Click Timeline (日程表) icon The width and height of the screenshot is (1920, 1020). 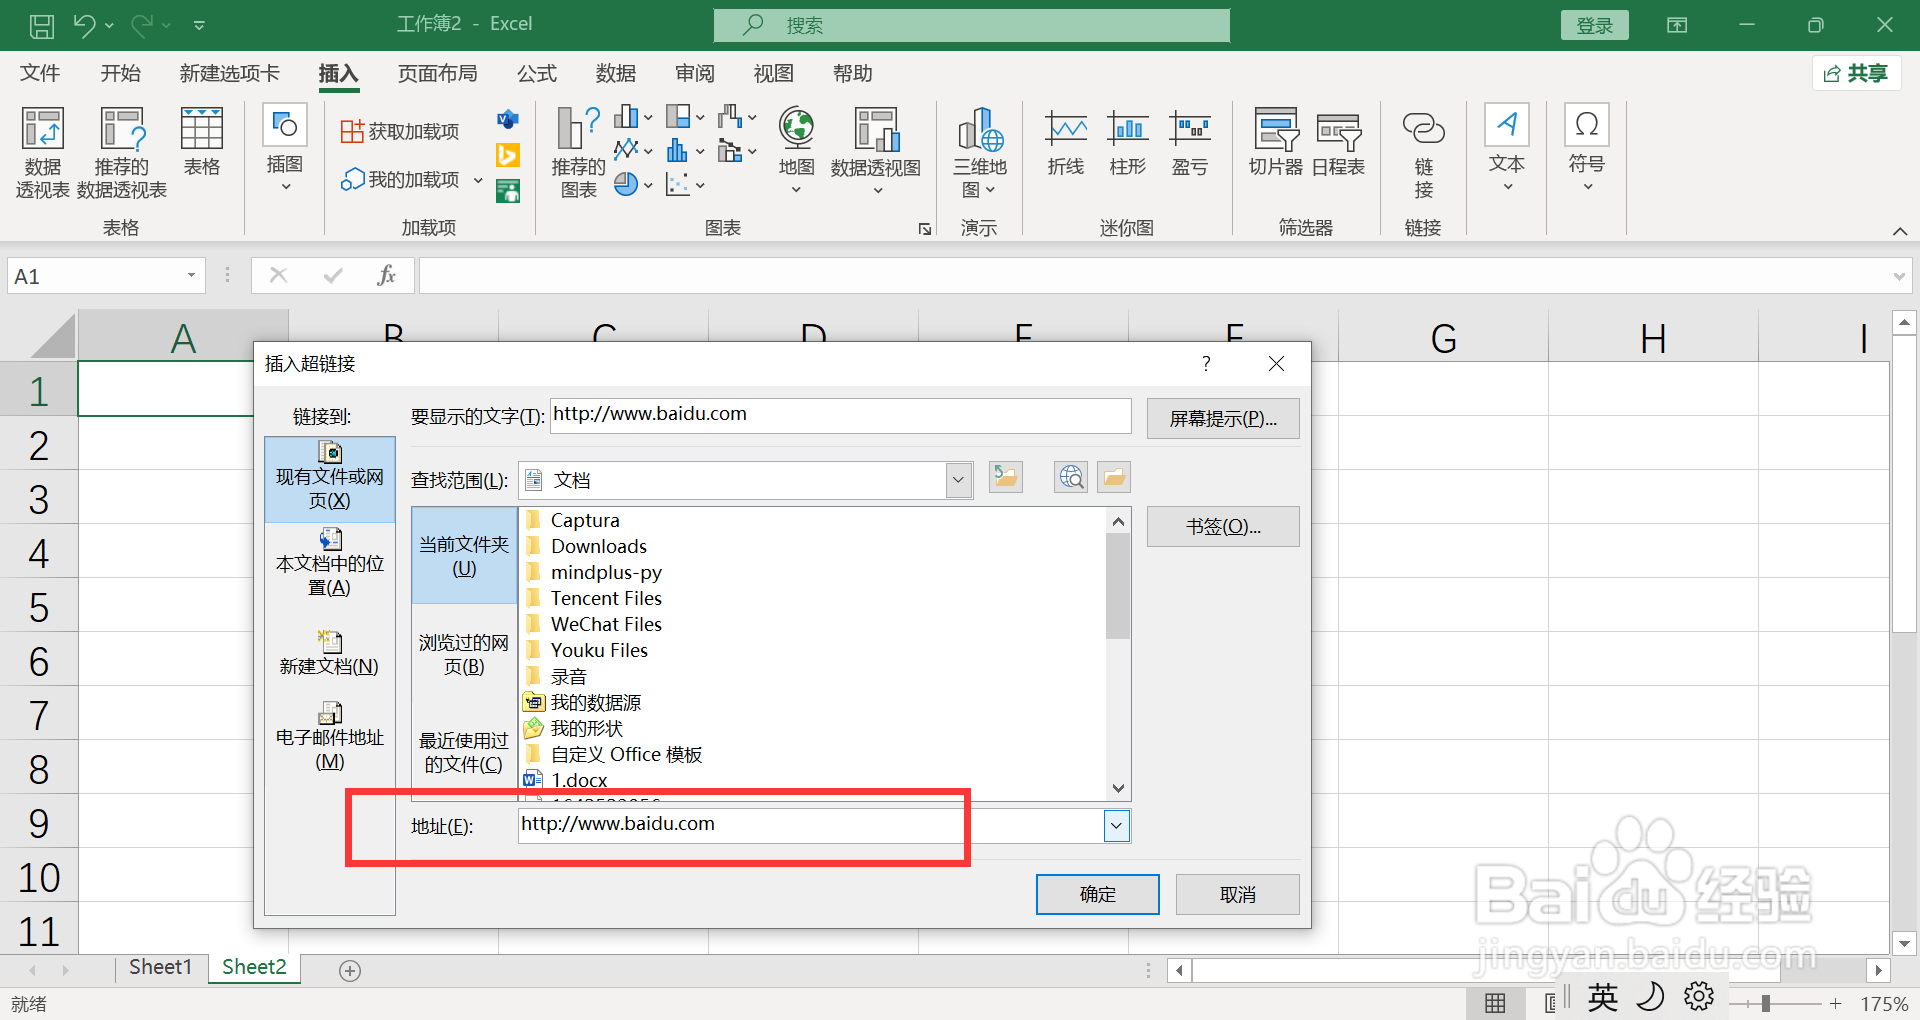click(1338, 142)
